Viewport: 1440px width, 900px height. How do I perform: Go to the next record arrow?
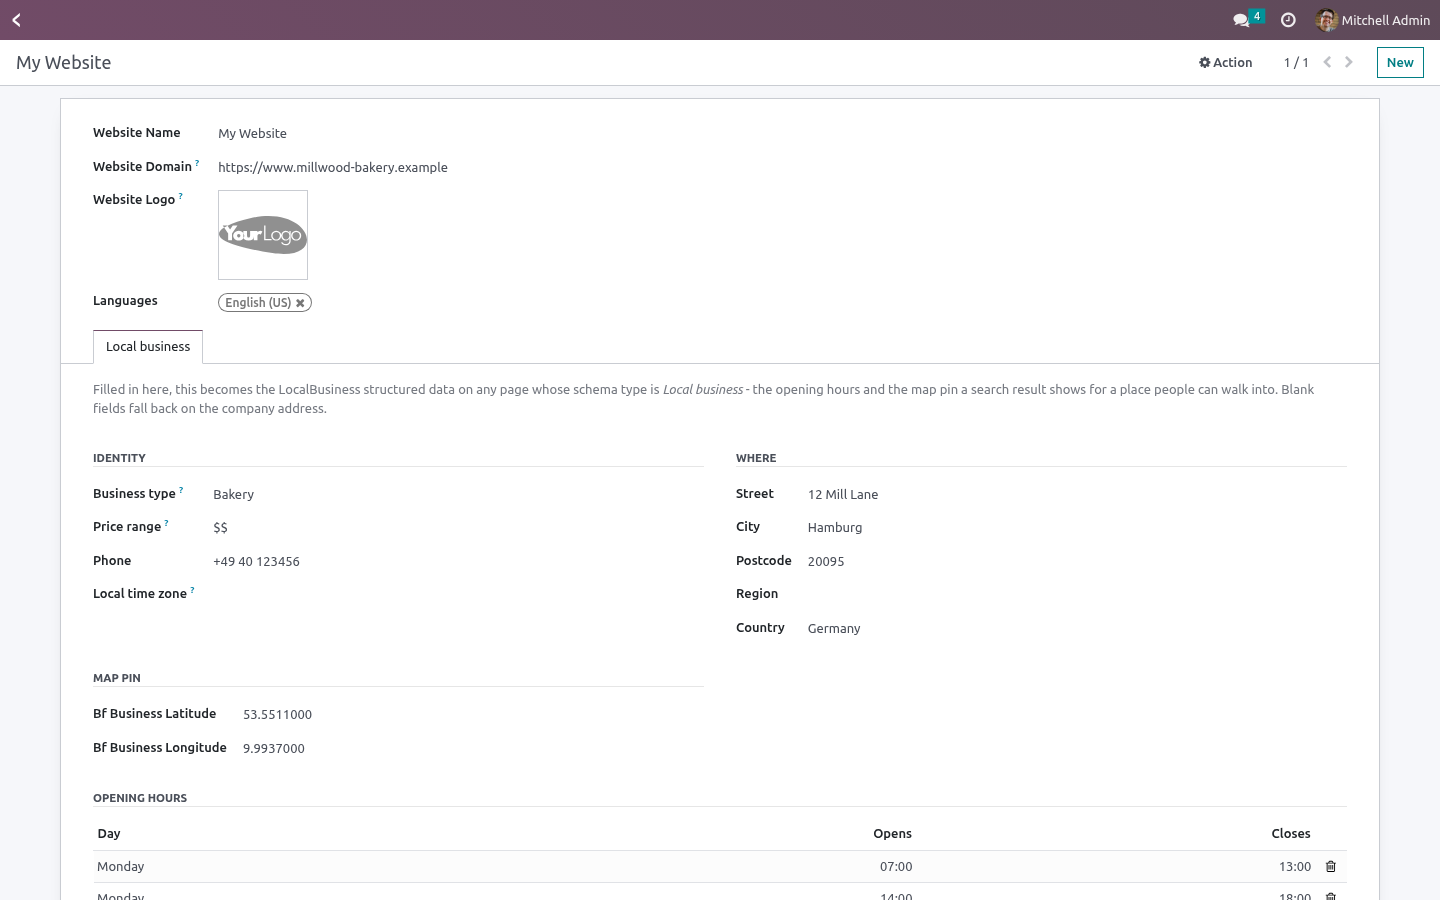point(1349,62)
